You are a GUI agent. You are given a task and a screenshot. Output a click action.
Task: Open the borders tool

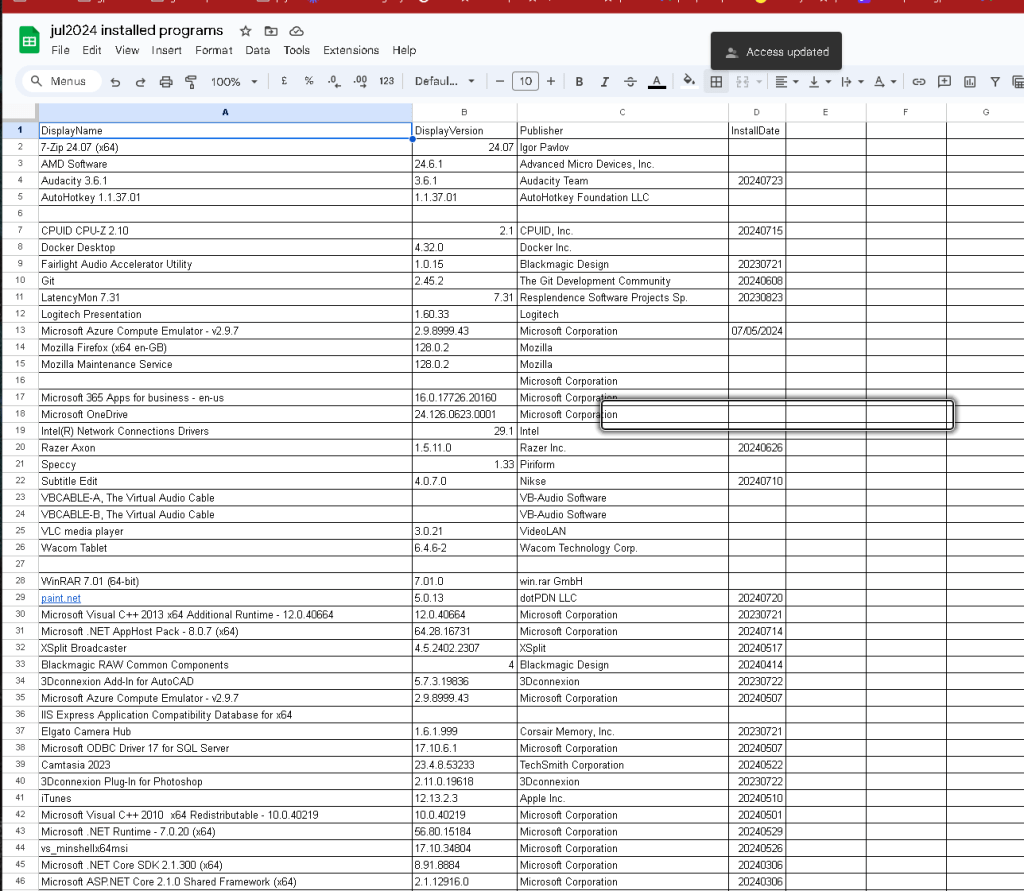(x=716, y=82)
